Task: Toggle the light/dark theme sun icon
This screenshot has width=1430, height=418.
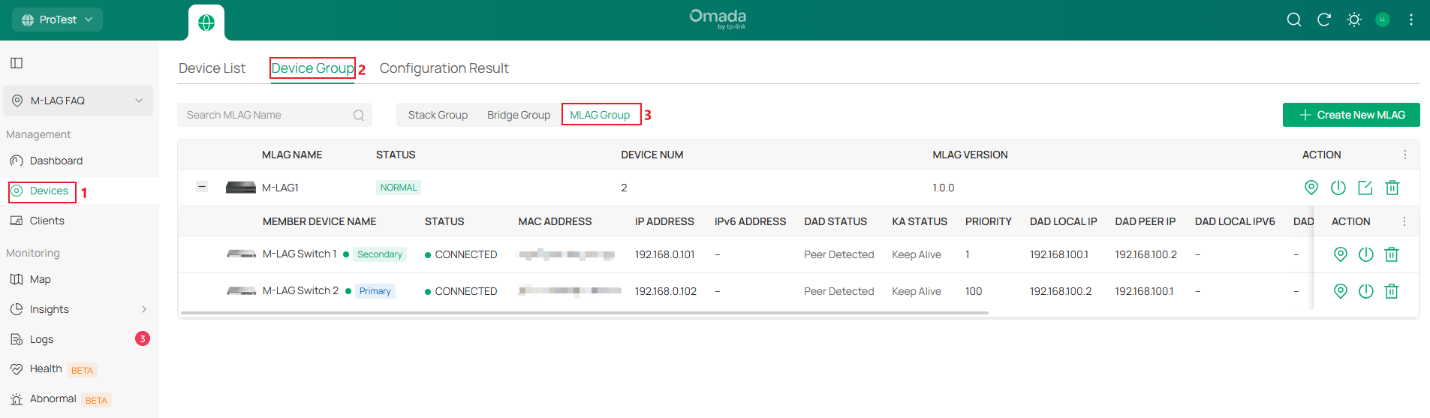Action: 1354,20
